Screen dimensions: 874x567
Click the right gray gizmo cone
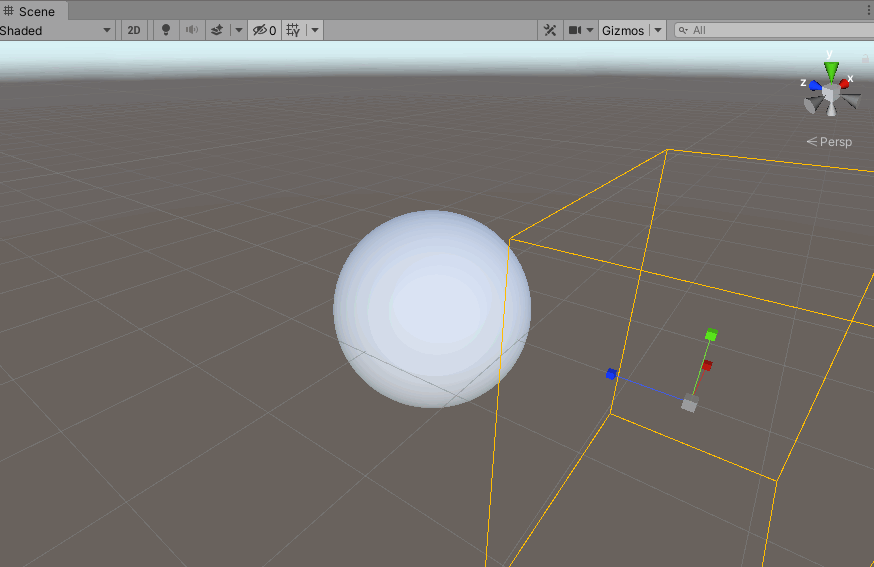click(x=851, y=101)
